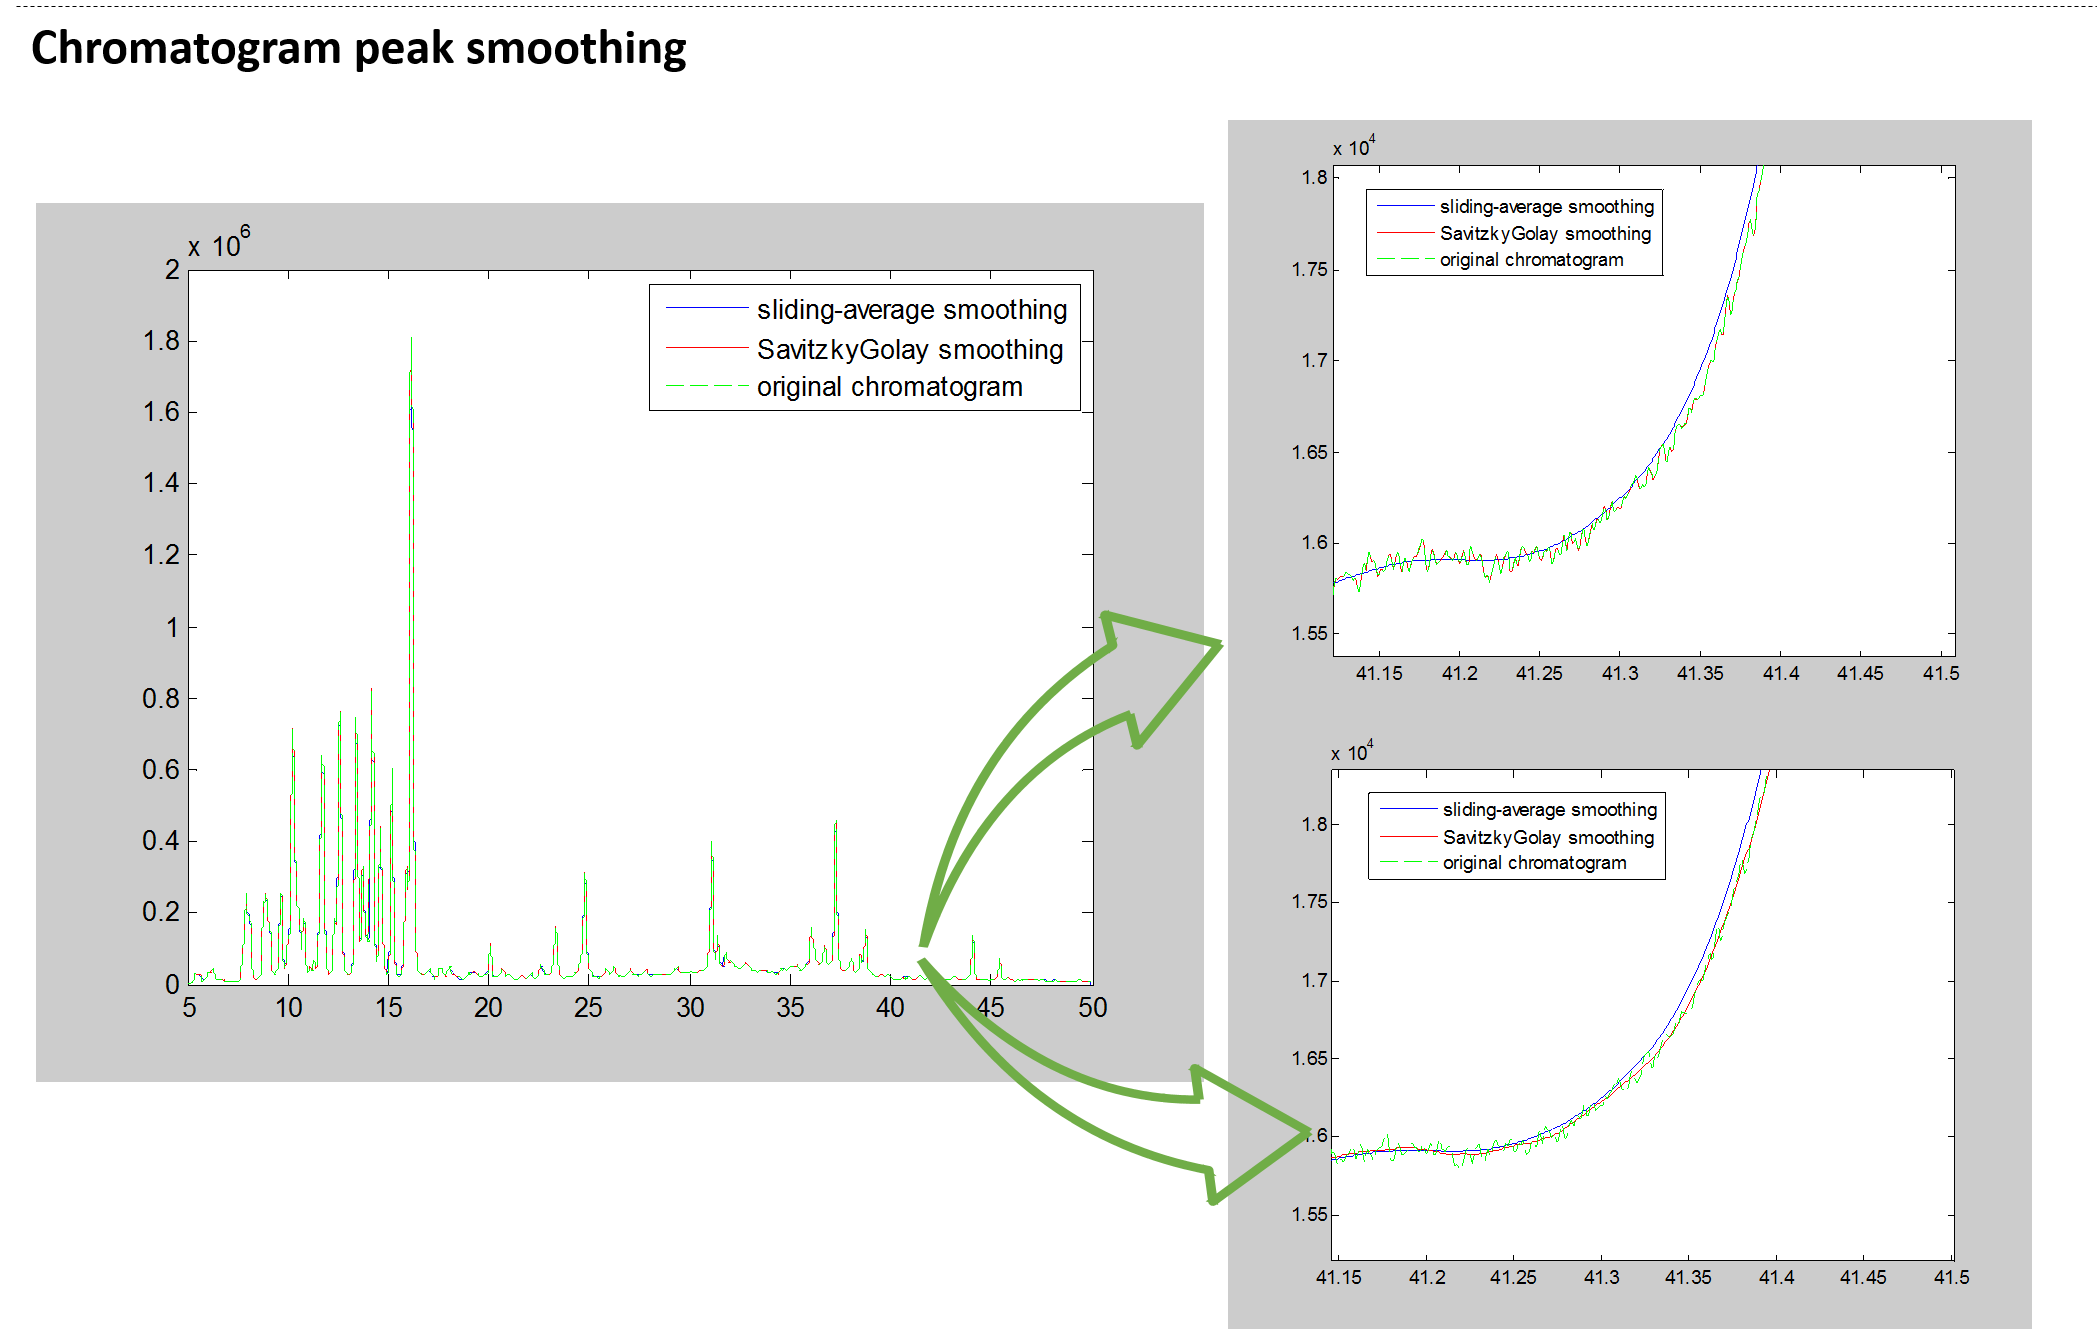
Task: Click x-axis label 25 on main plot
Action: 588,1007
